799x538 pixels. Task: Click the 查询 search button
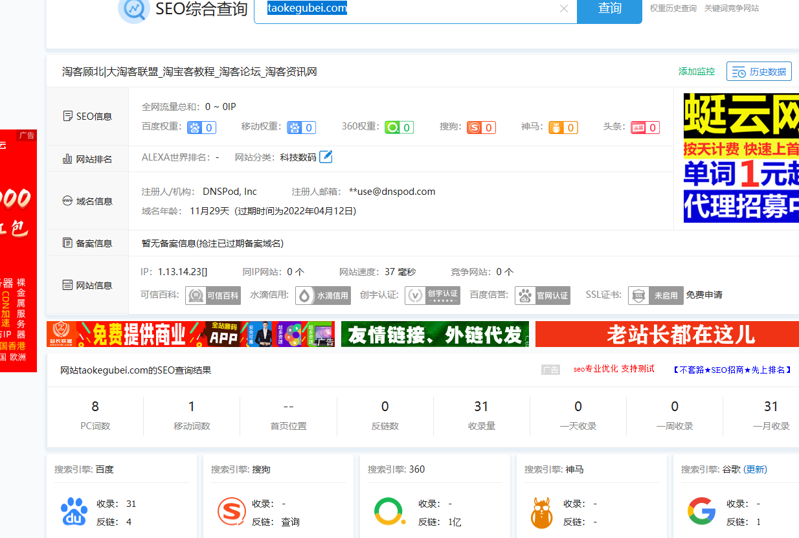pos(609,9)
